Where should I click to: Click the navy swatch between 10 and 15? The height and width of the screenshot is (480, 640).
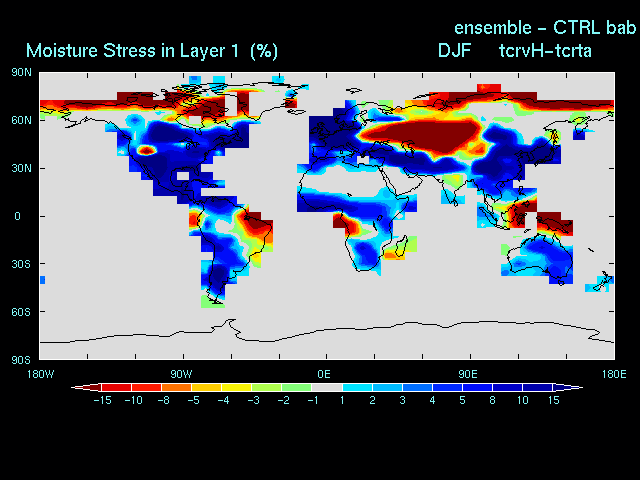click(x=537, y=387)
